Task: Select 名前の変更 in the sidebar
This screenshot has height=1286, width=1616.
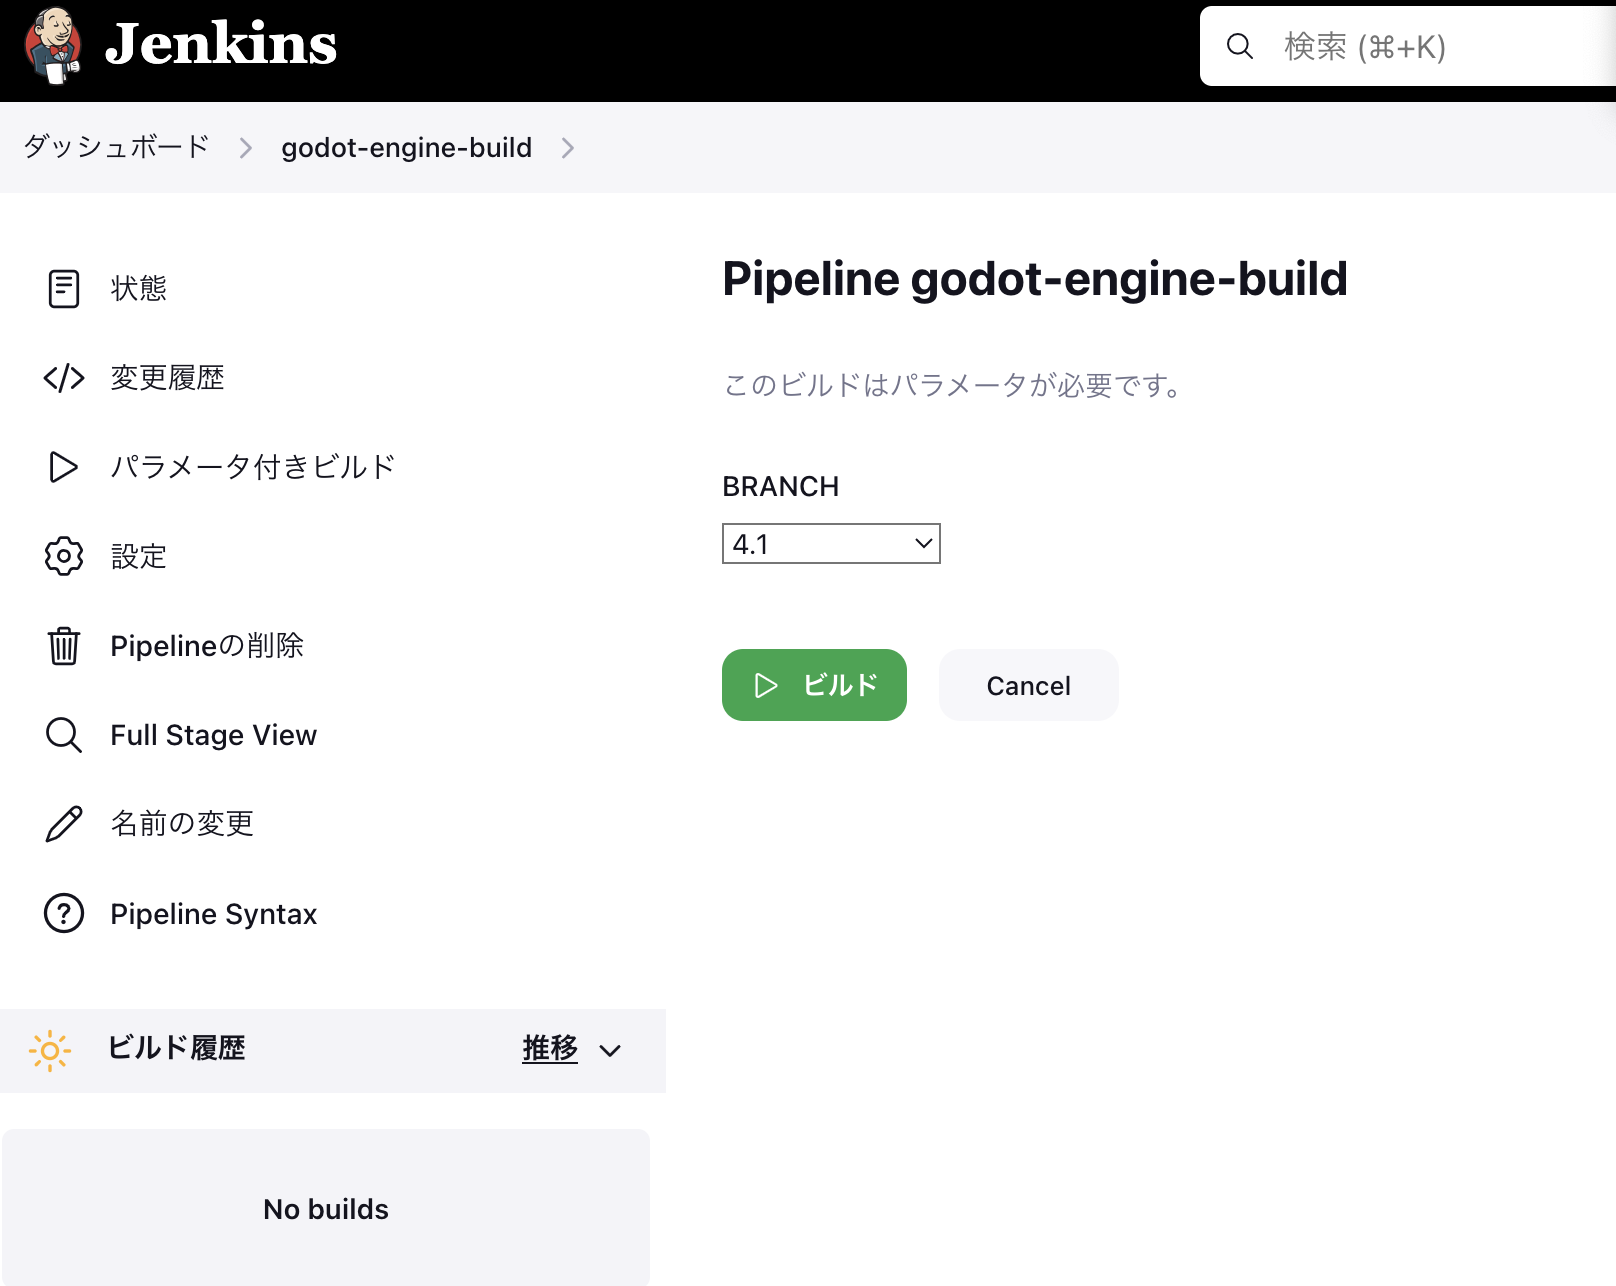Action: tap(182, 824)
